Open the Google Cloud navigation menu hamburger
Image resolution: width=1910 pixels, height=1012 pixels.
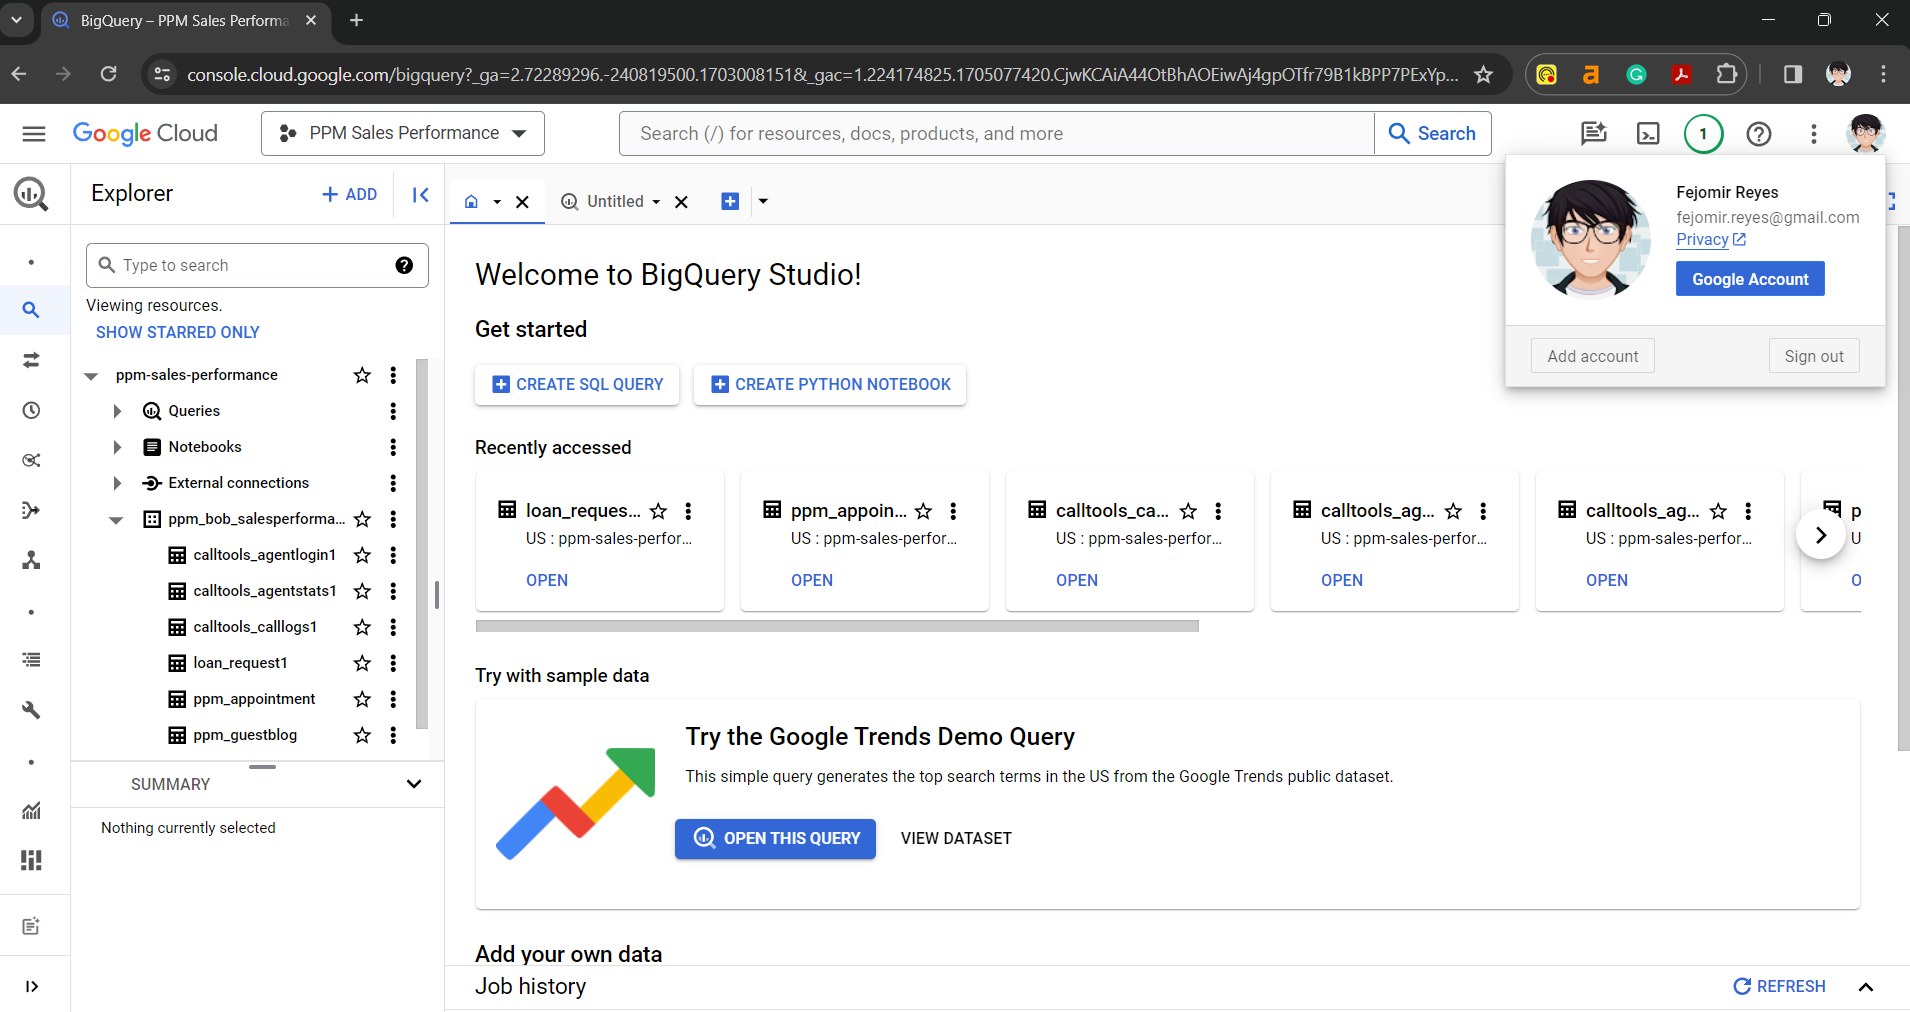click(x=34, y=133)
